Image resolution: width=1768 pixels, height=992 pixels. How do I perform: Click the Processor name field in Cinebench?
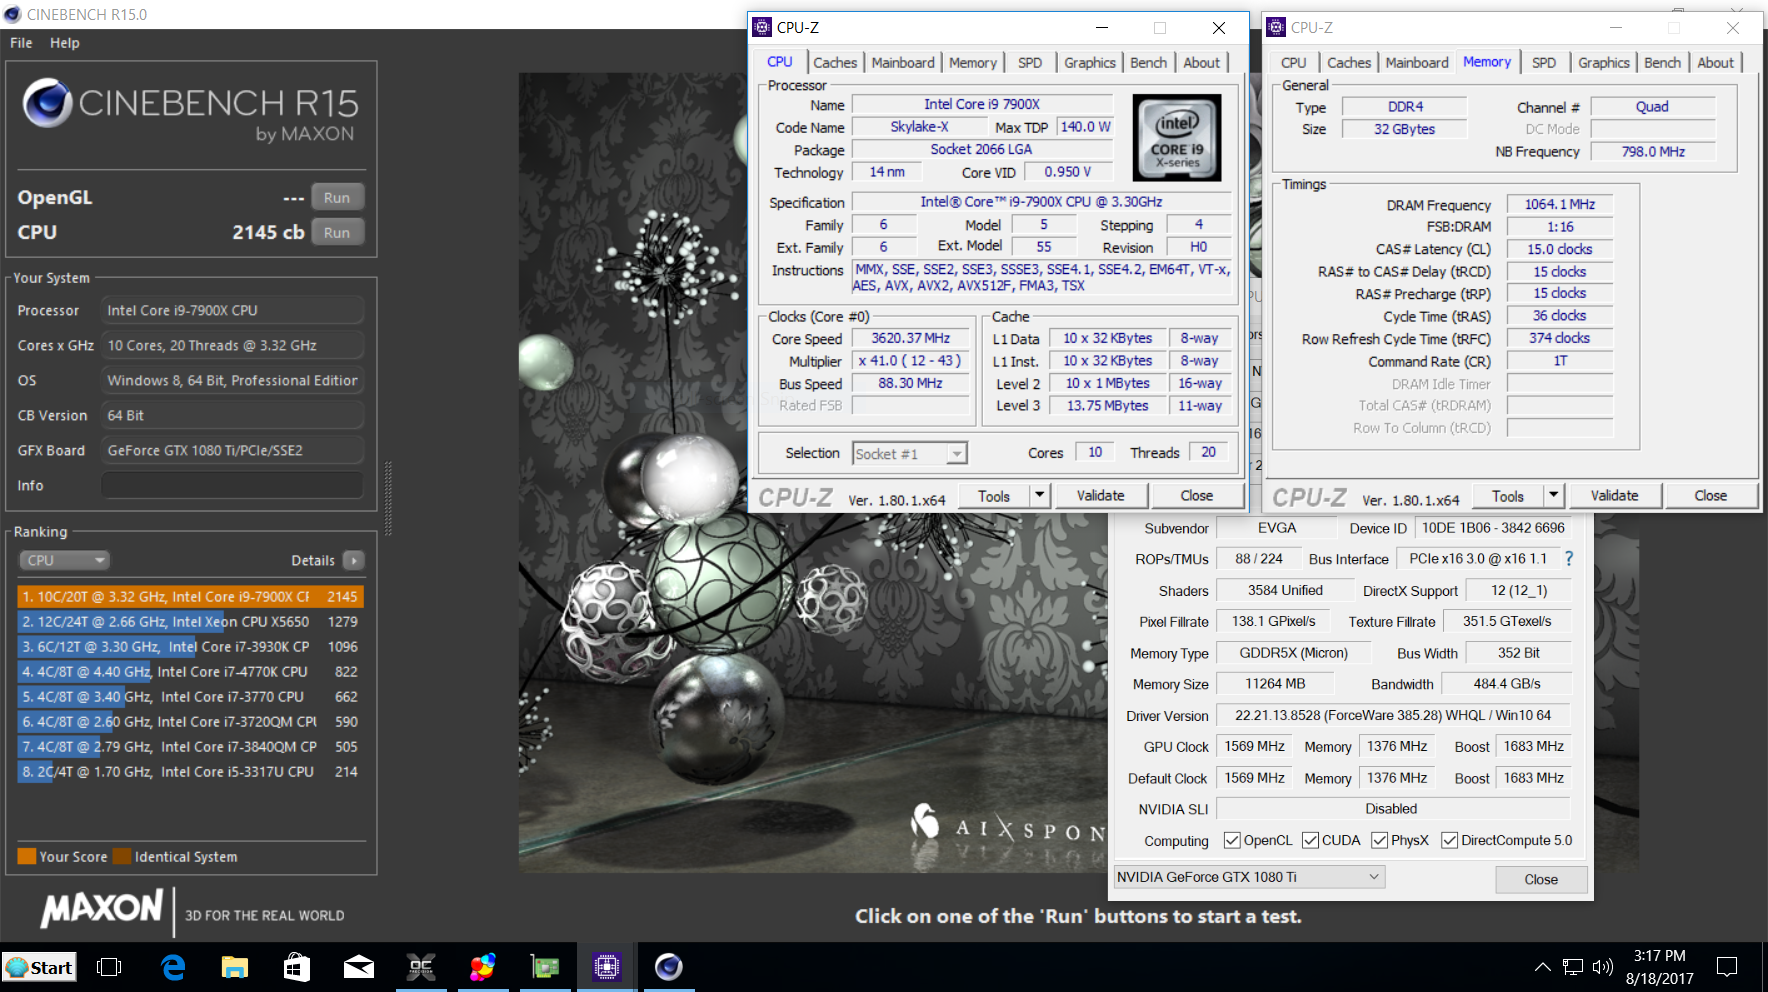[232, 310]
